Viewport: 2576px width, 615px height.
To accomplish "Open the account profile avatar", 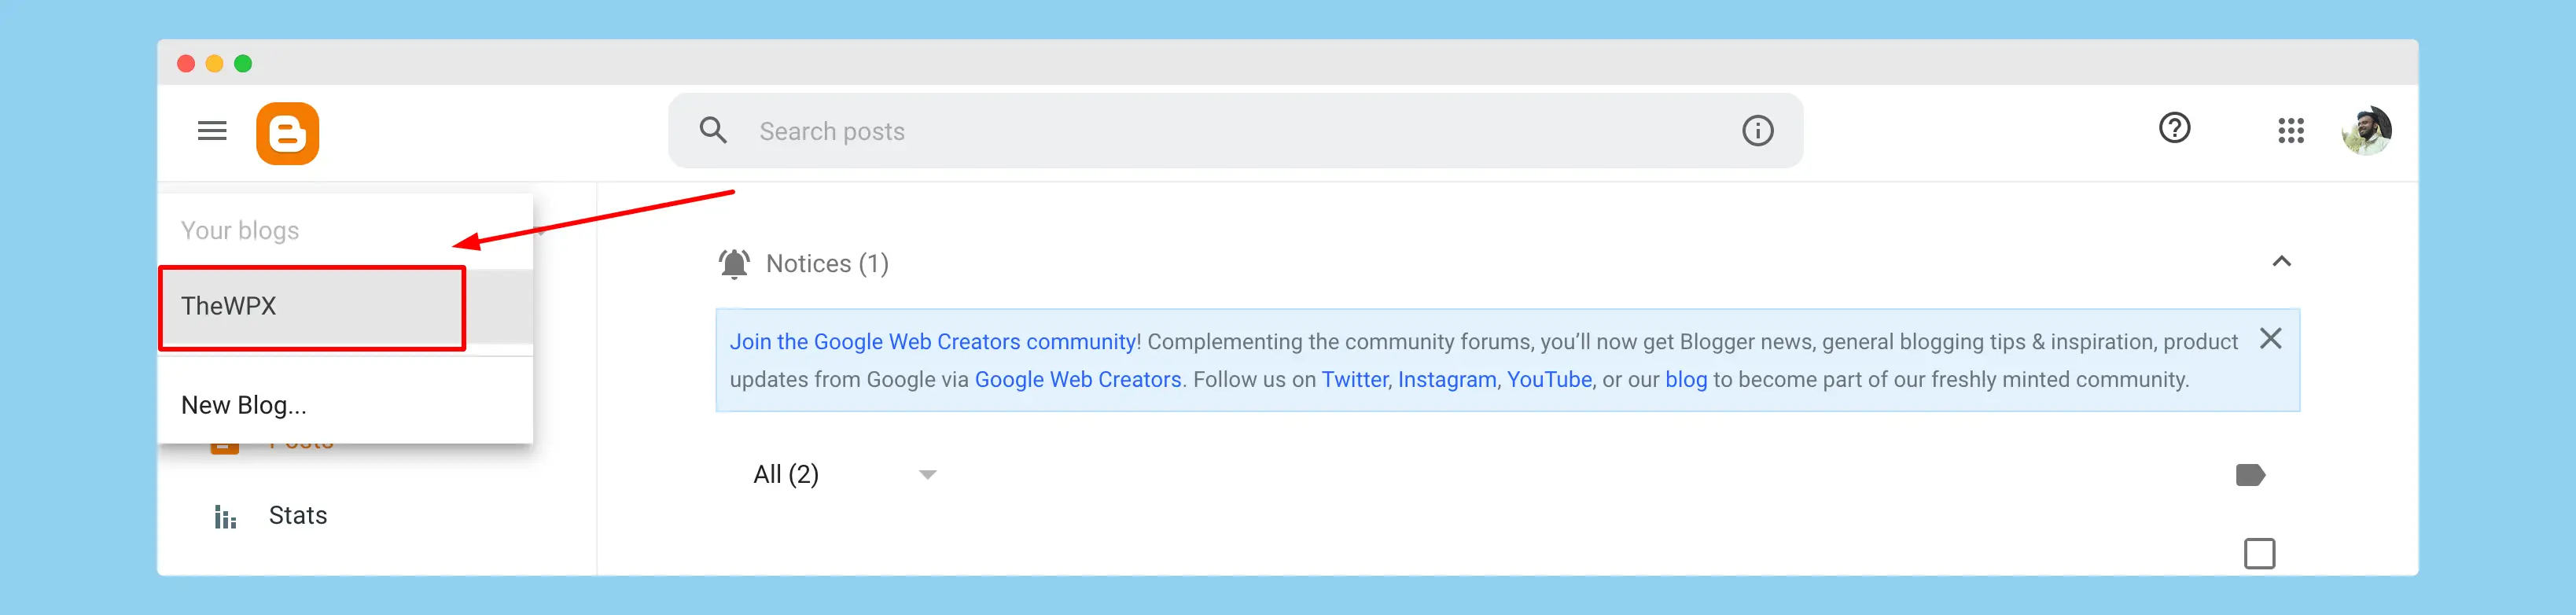I will pos(2366,131).
